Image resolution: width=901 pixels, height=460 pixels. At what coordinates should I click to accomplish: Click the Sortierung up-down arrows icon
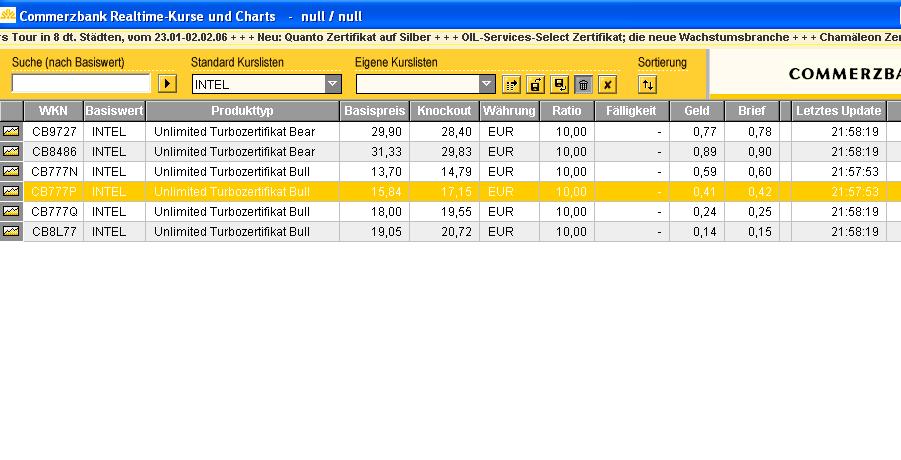click(x=648, y=85)
